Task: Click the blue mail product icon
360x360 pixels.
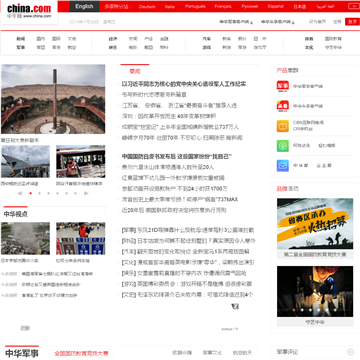Action: 283,166
